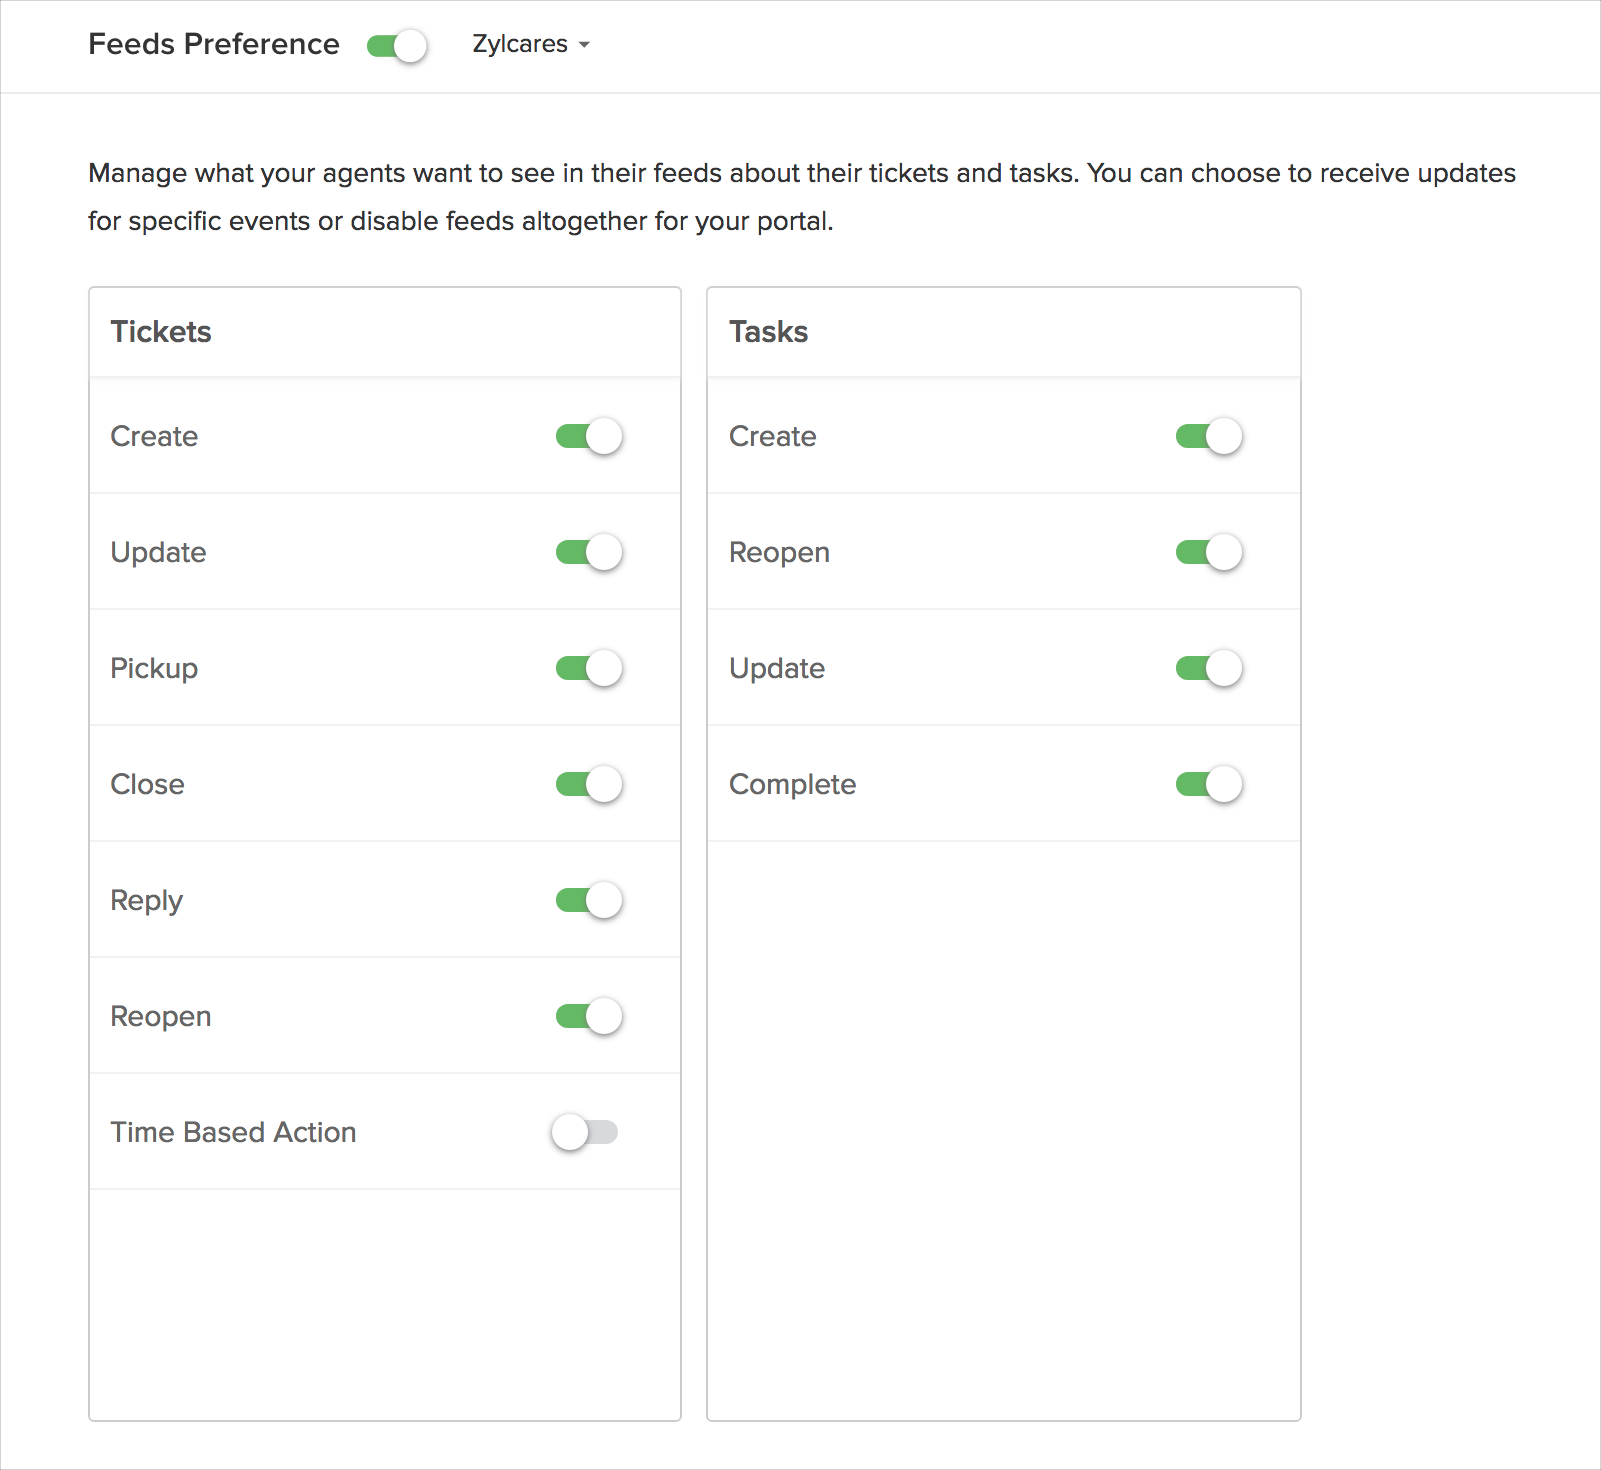
Task: Click the Pickup label under Tickets
Action: [x=154, y=668]
